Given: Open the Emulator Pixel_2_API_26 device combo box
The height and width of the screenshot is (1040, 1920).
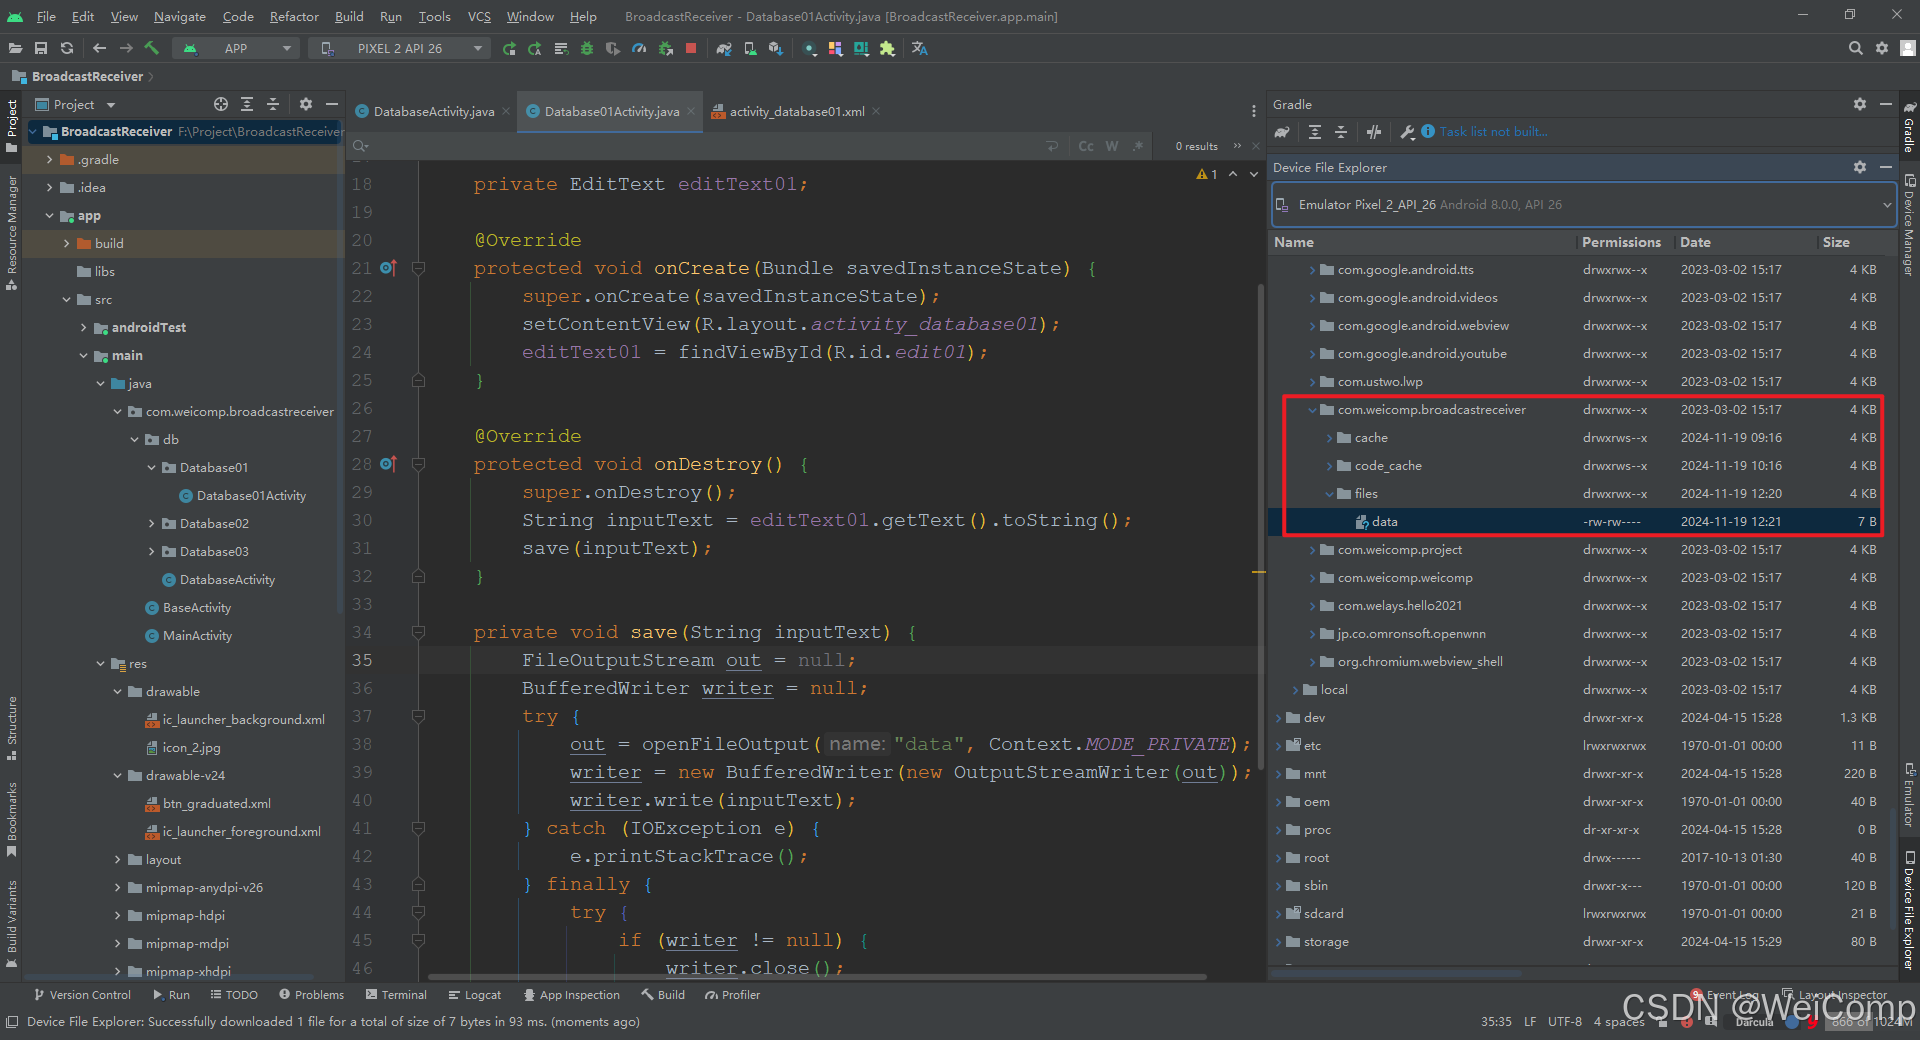Looking at the screenshot, I should pyautogui.click(x=1582, y=205).
